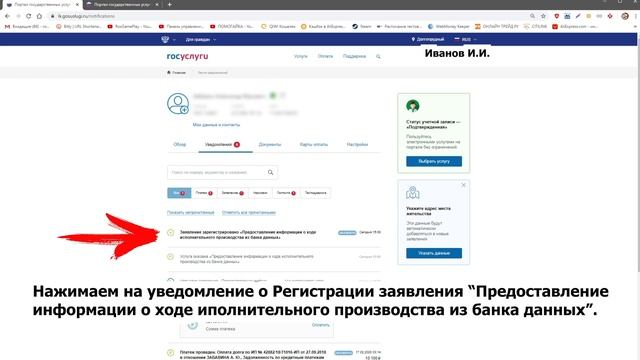
Task: Click the Выбрать услугу button
Action: point(434,161)
